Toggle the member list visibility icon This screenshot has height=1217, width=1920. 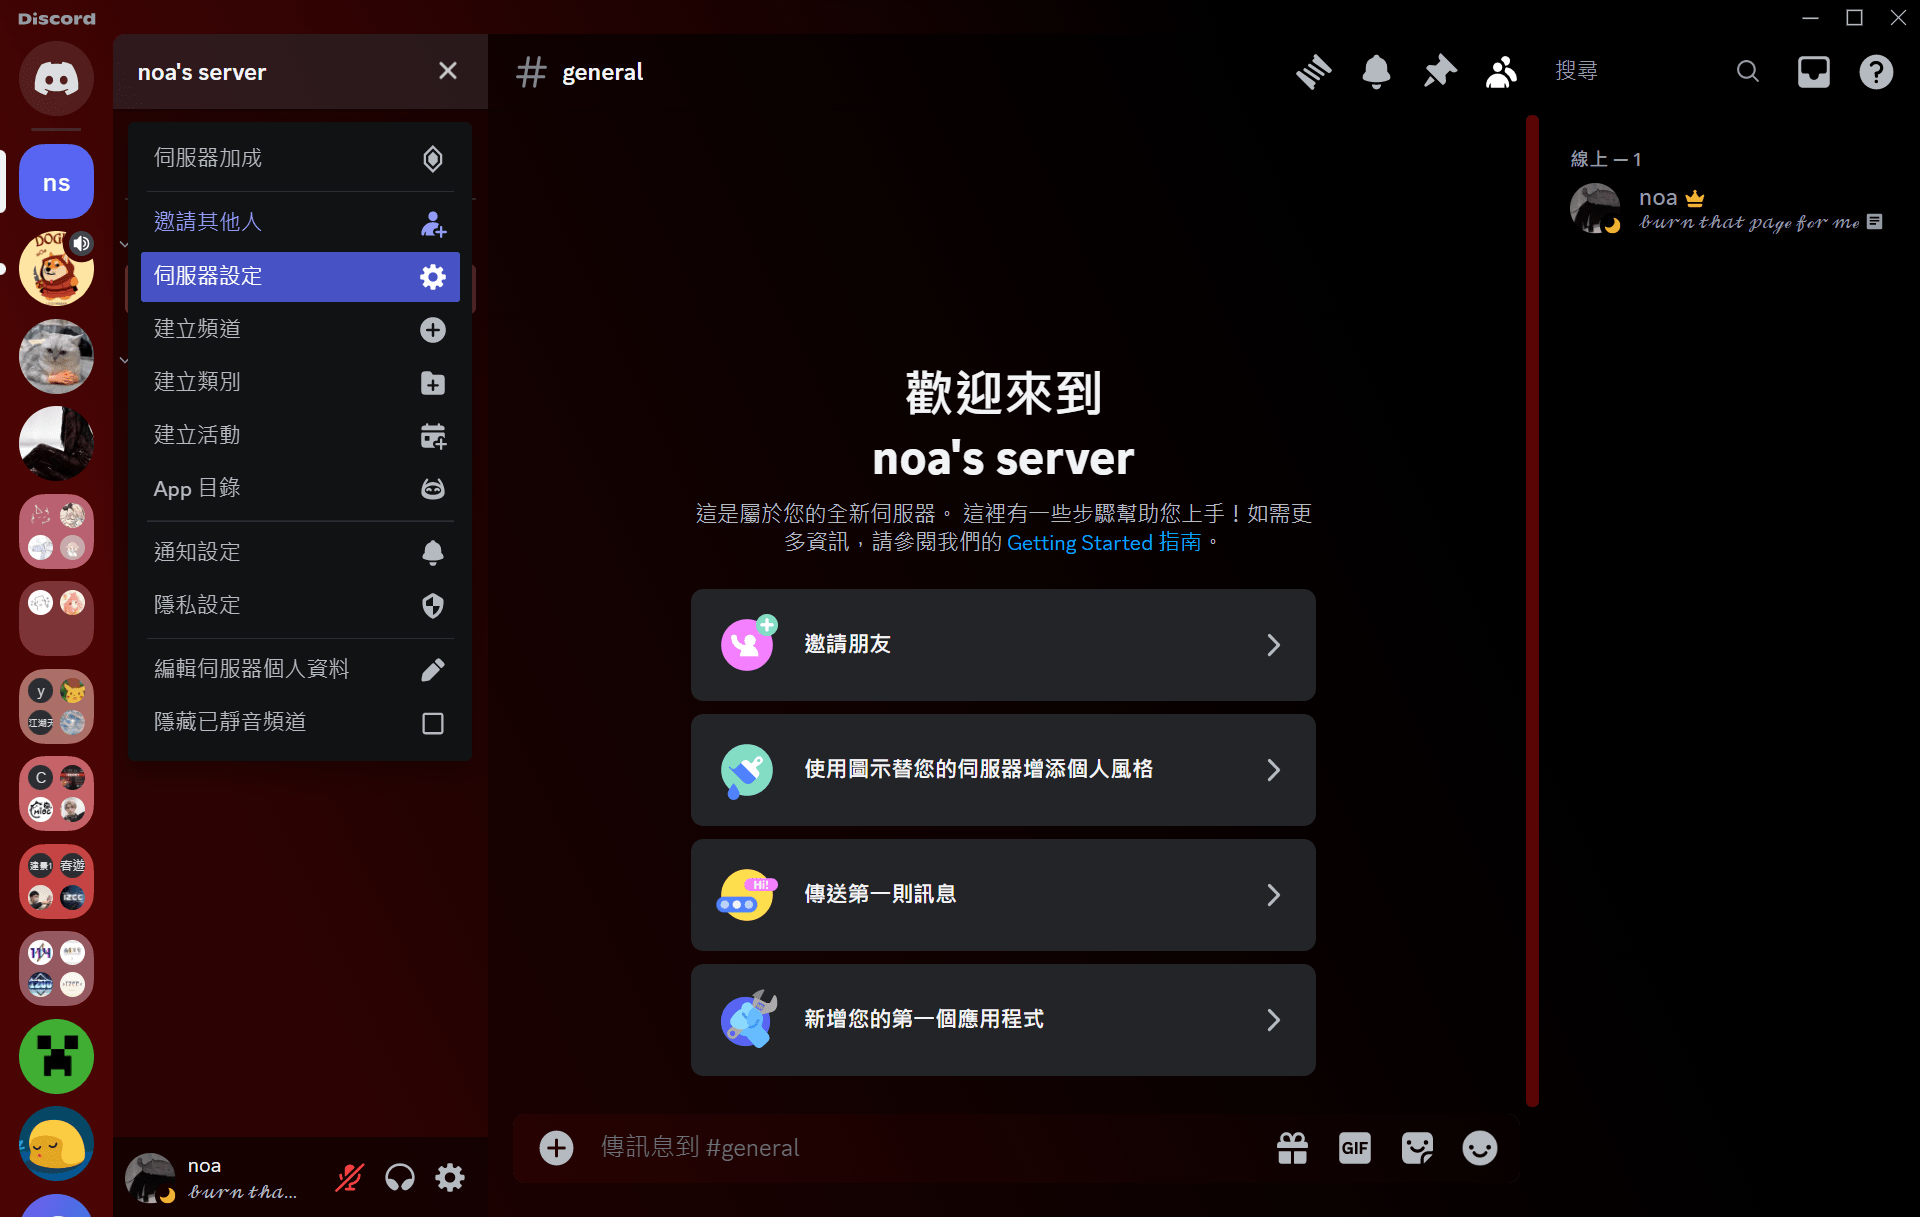click(x=1501, y=72)
